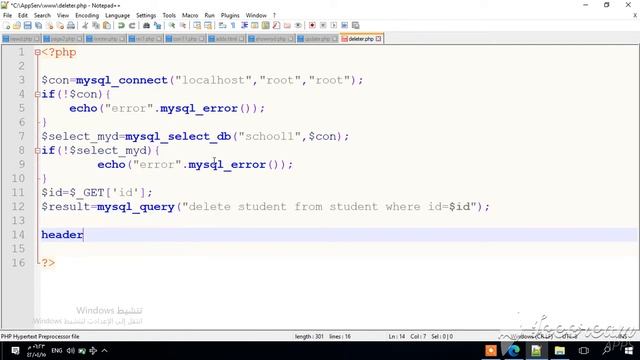Image resolution: width=640 pixels, height=360 pixels.
Task: Open Microsoft Edge from the taskbar
Action: [514, 350]
